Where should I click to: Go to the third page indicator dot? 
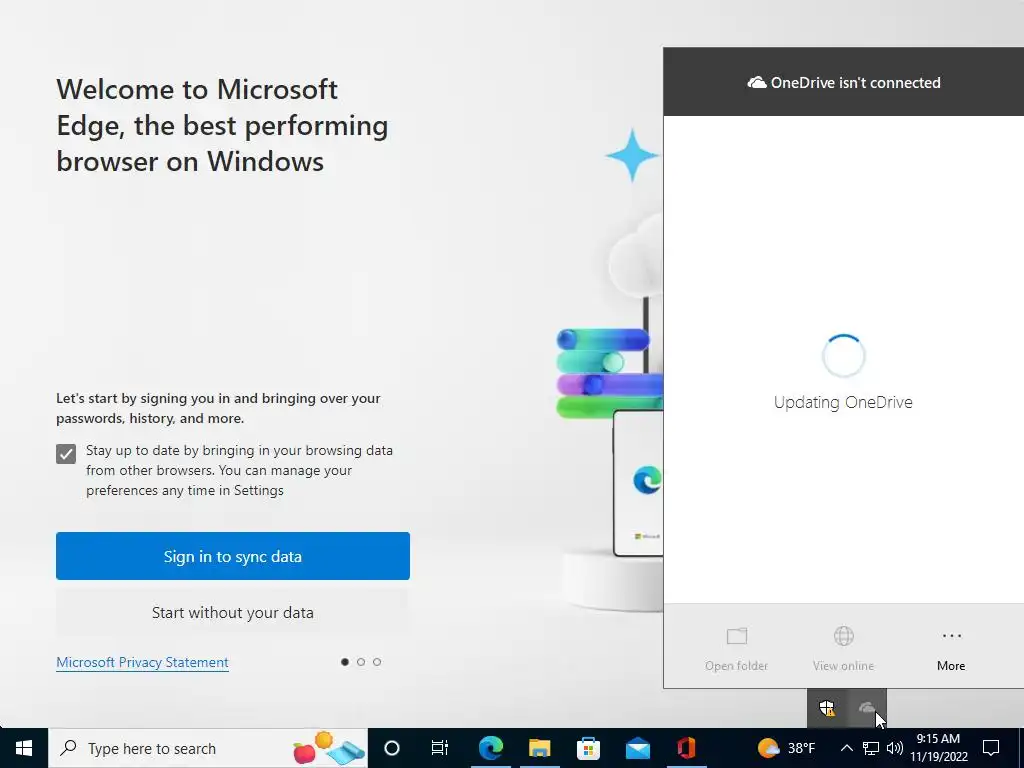pos(377,662)
